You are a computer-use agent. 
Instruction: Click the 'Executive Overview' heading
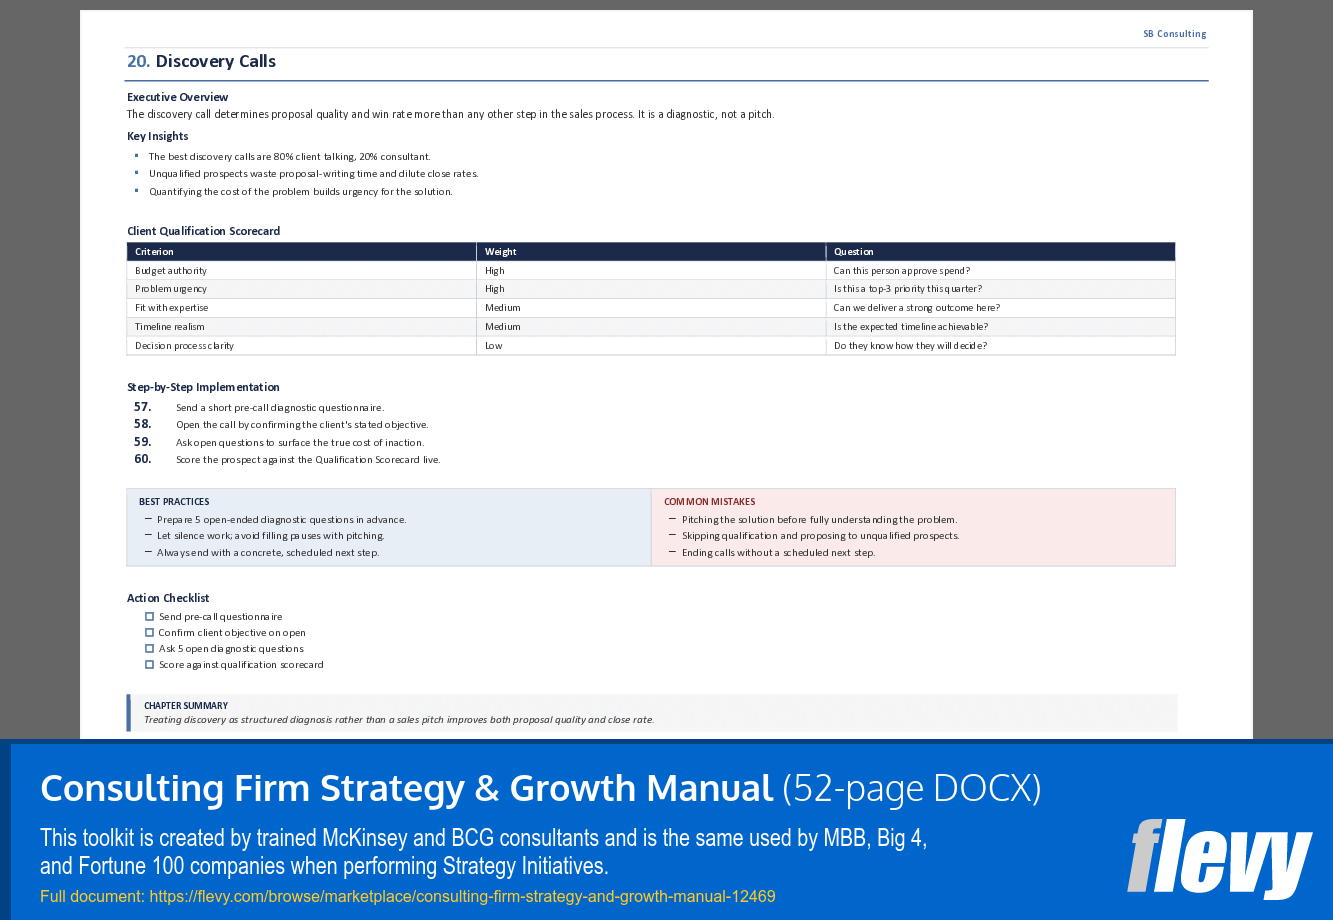[177, 97]
